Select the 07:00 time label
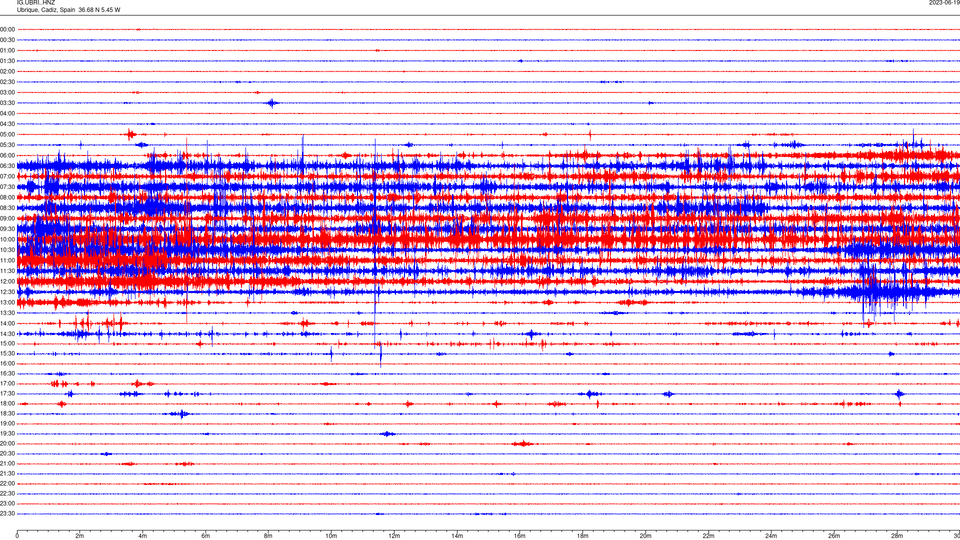The height and width of the screenshot is (540, 960). point(7,176)
